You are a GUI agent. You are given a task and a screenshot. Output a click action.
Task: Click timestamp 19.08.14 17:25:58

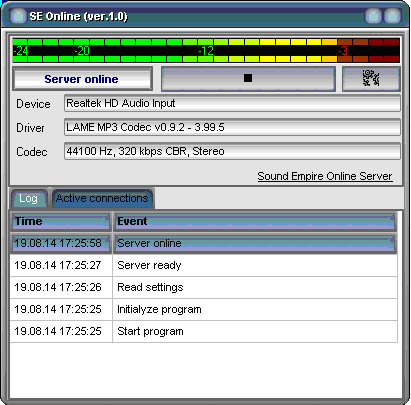coord(58,243)
